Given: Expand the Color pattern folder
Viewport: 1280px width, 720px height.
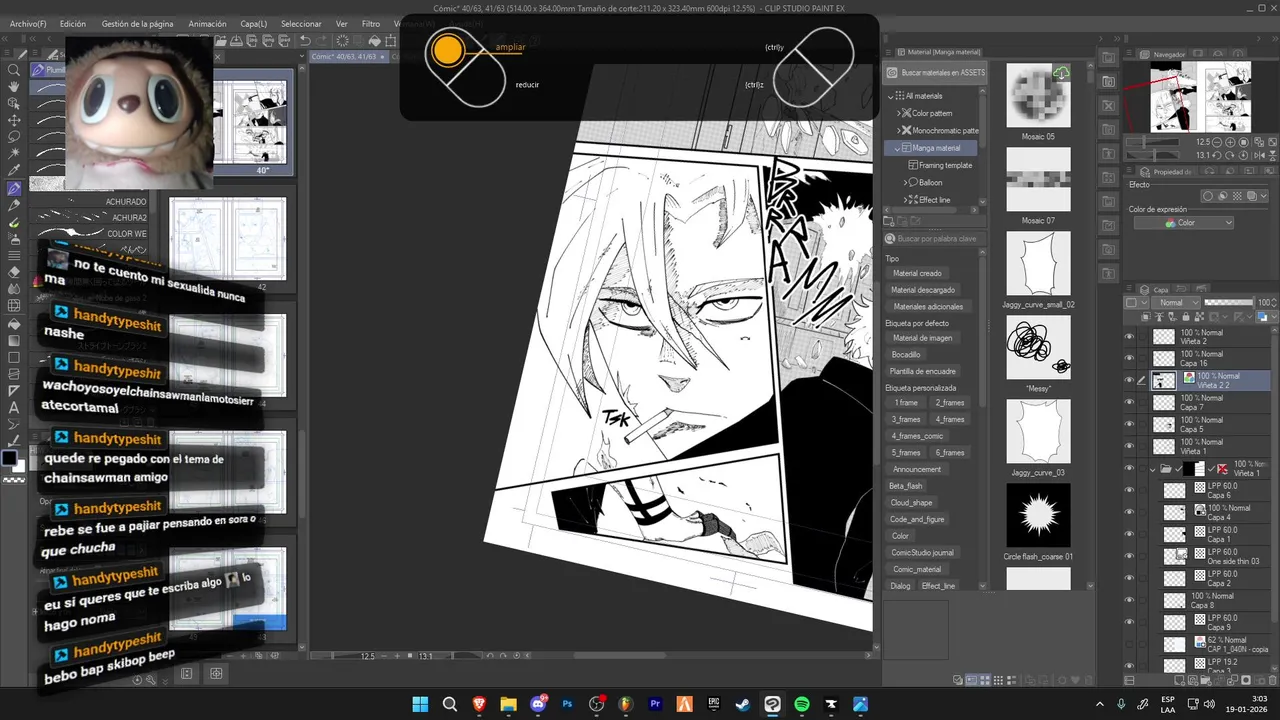Looking at the screenshot, I should coord(899,113).
